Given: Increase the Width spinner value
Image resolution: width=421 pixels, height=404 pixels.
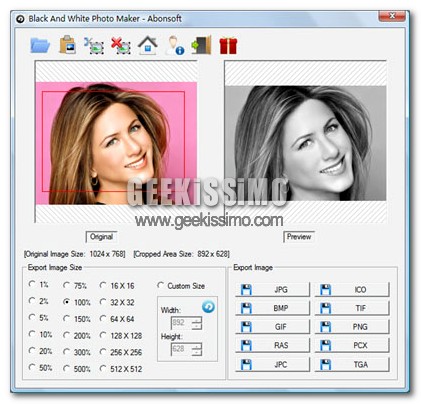Looking at the screenshot, I should click(x=197, y=320).
